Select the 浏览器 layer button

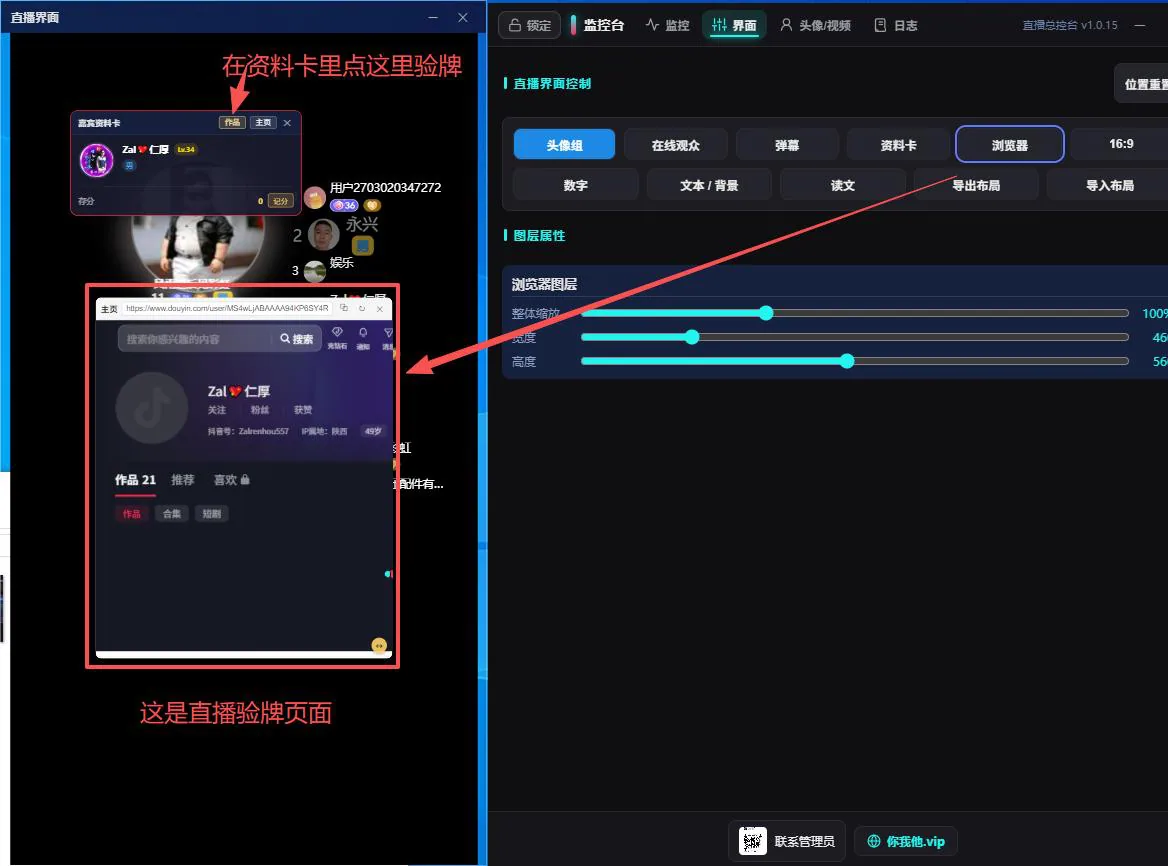pos(1009,144)
